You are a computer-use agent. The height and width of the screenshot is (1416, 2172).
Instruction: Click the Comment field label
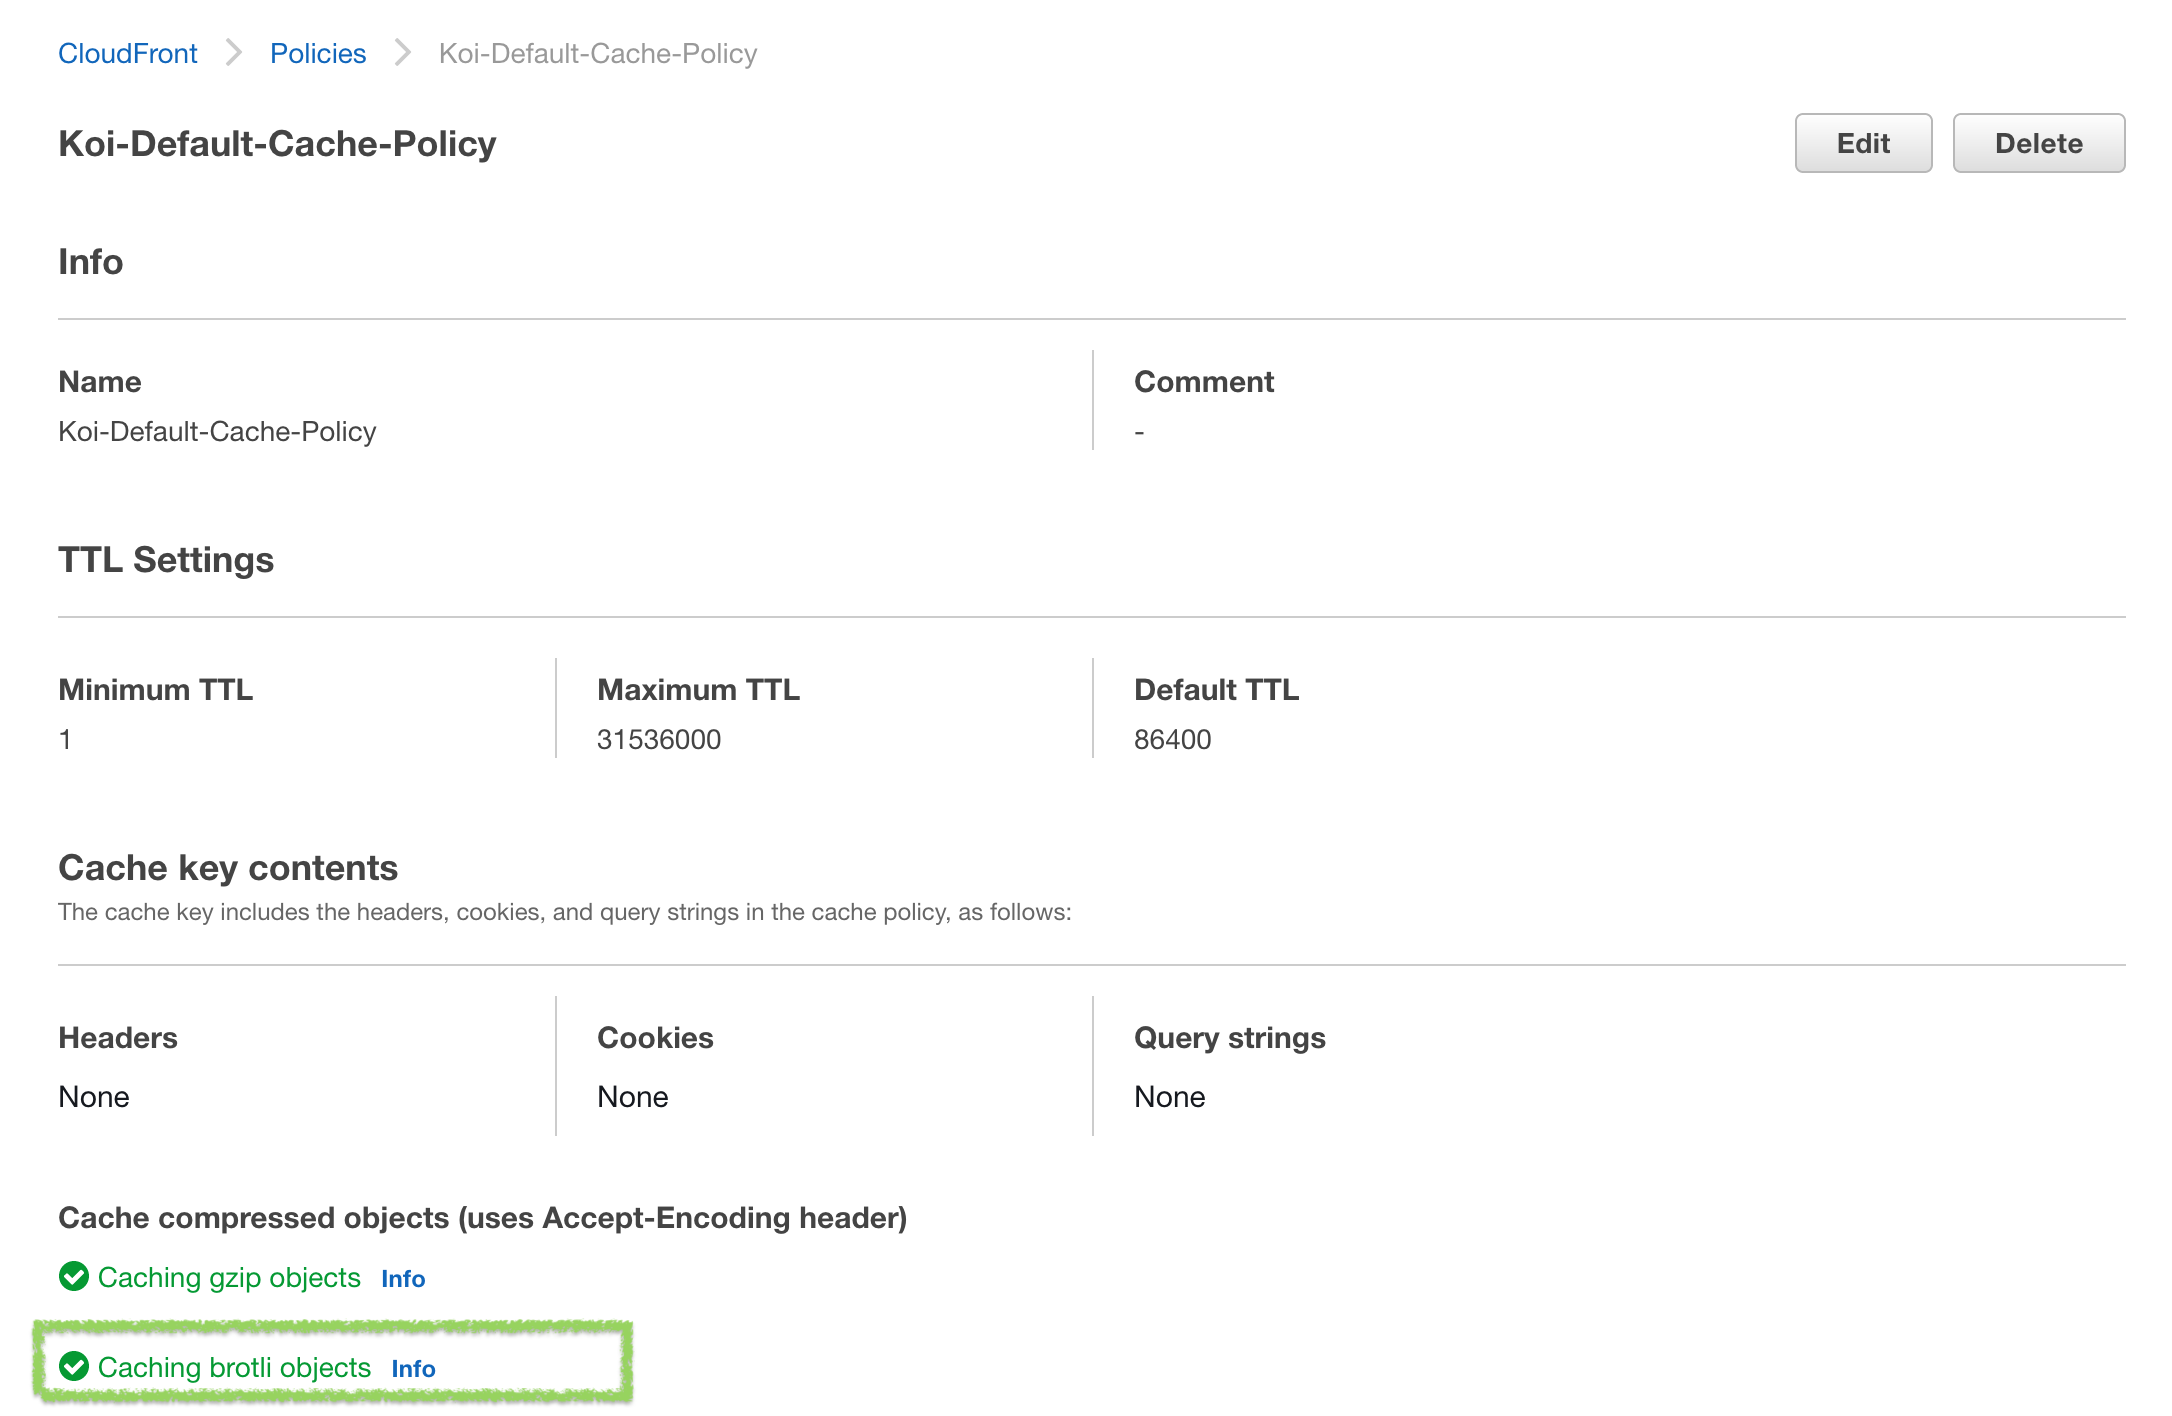click(x=1204, y=382)
